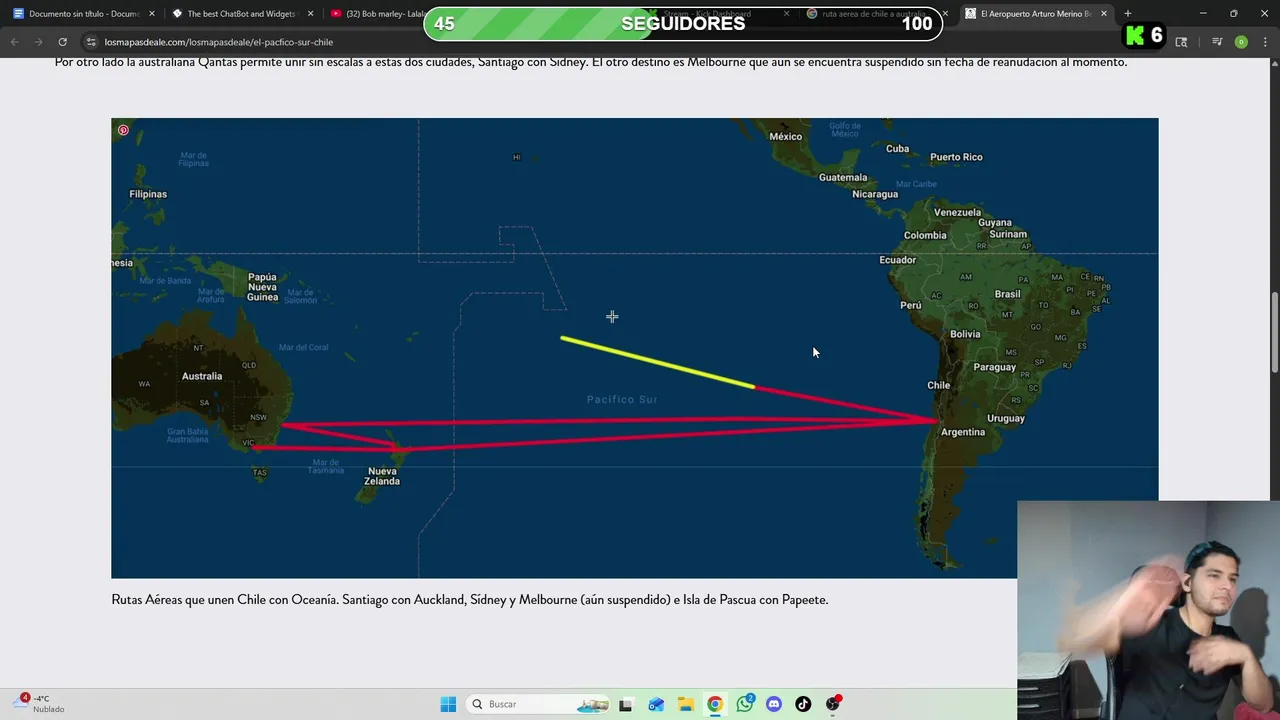
Task: Click the México label on the map
Action: click(x=785, y=137)
